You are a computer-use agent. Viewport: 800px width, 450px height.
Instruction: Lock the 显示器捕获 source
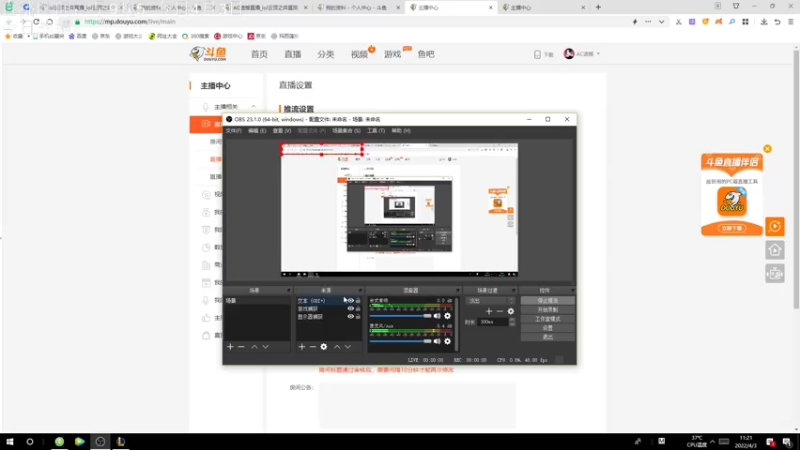(358, 317)
